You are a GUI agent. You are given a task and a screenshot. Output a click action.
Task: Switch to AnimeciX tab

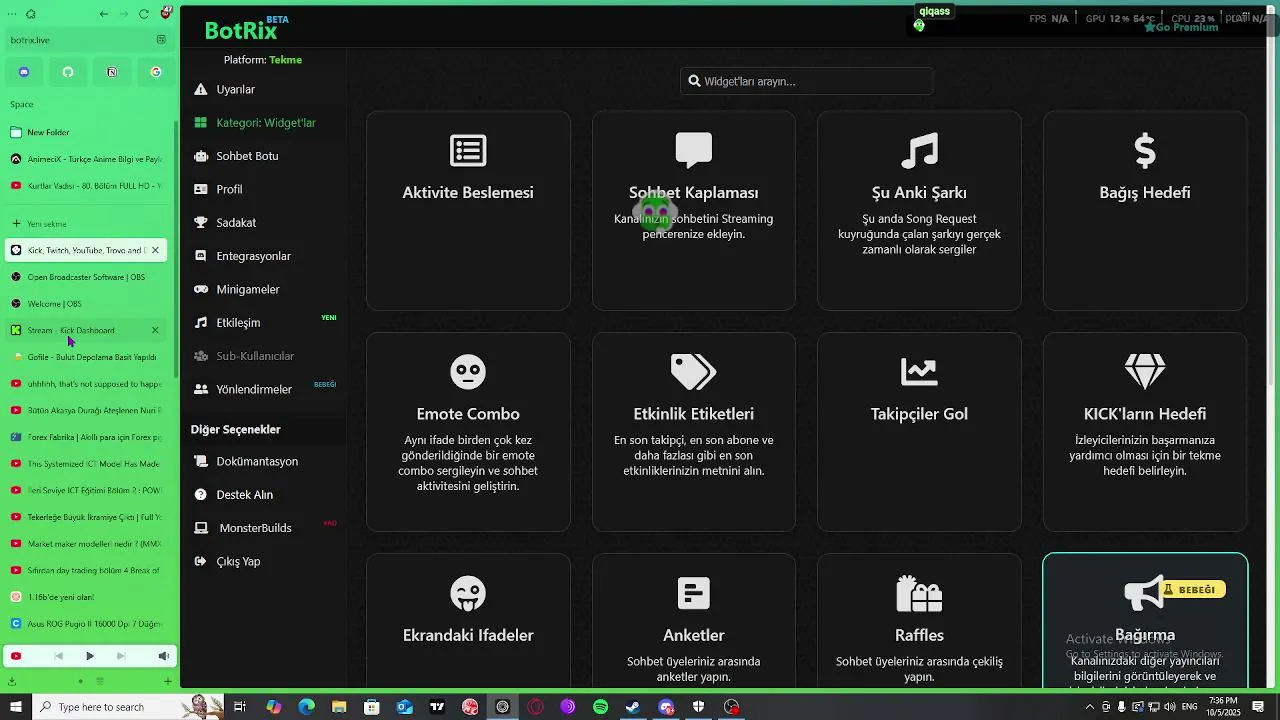coord(86,159)
